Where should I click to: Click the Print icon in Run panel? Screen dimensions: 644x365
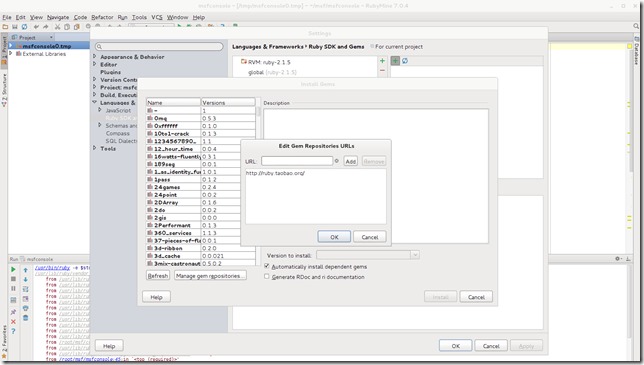tap(25, 308)
